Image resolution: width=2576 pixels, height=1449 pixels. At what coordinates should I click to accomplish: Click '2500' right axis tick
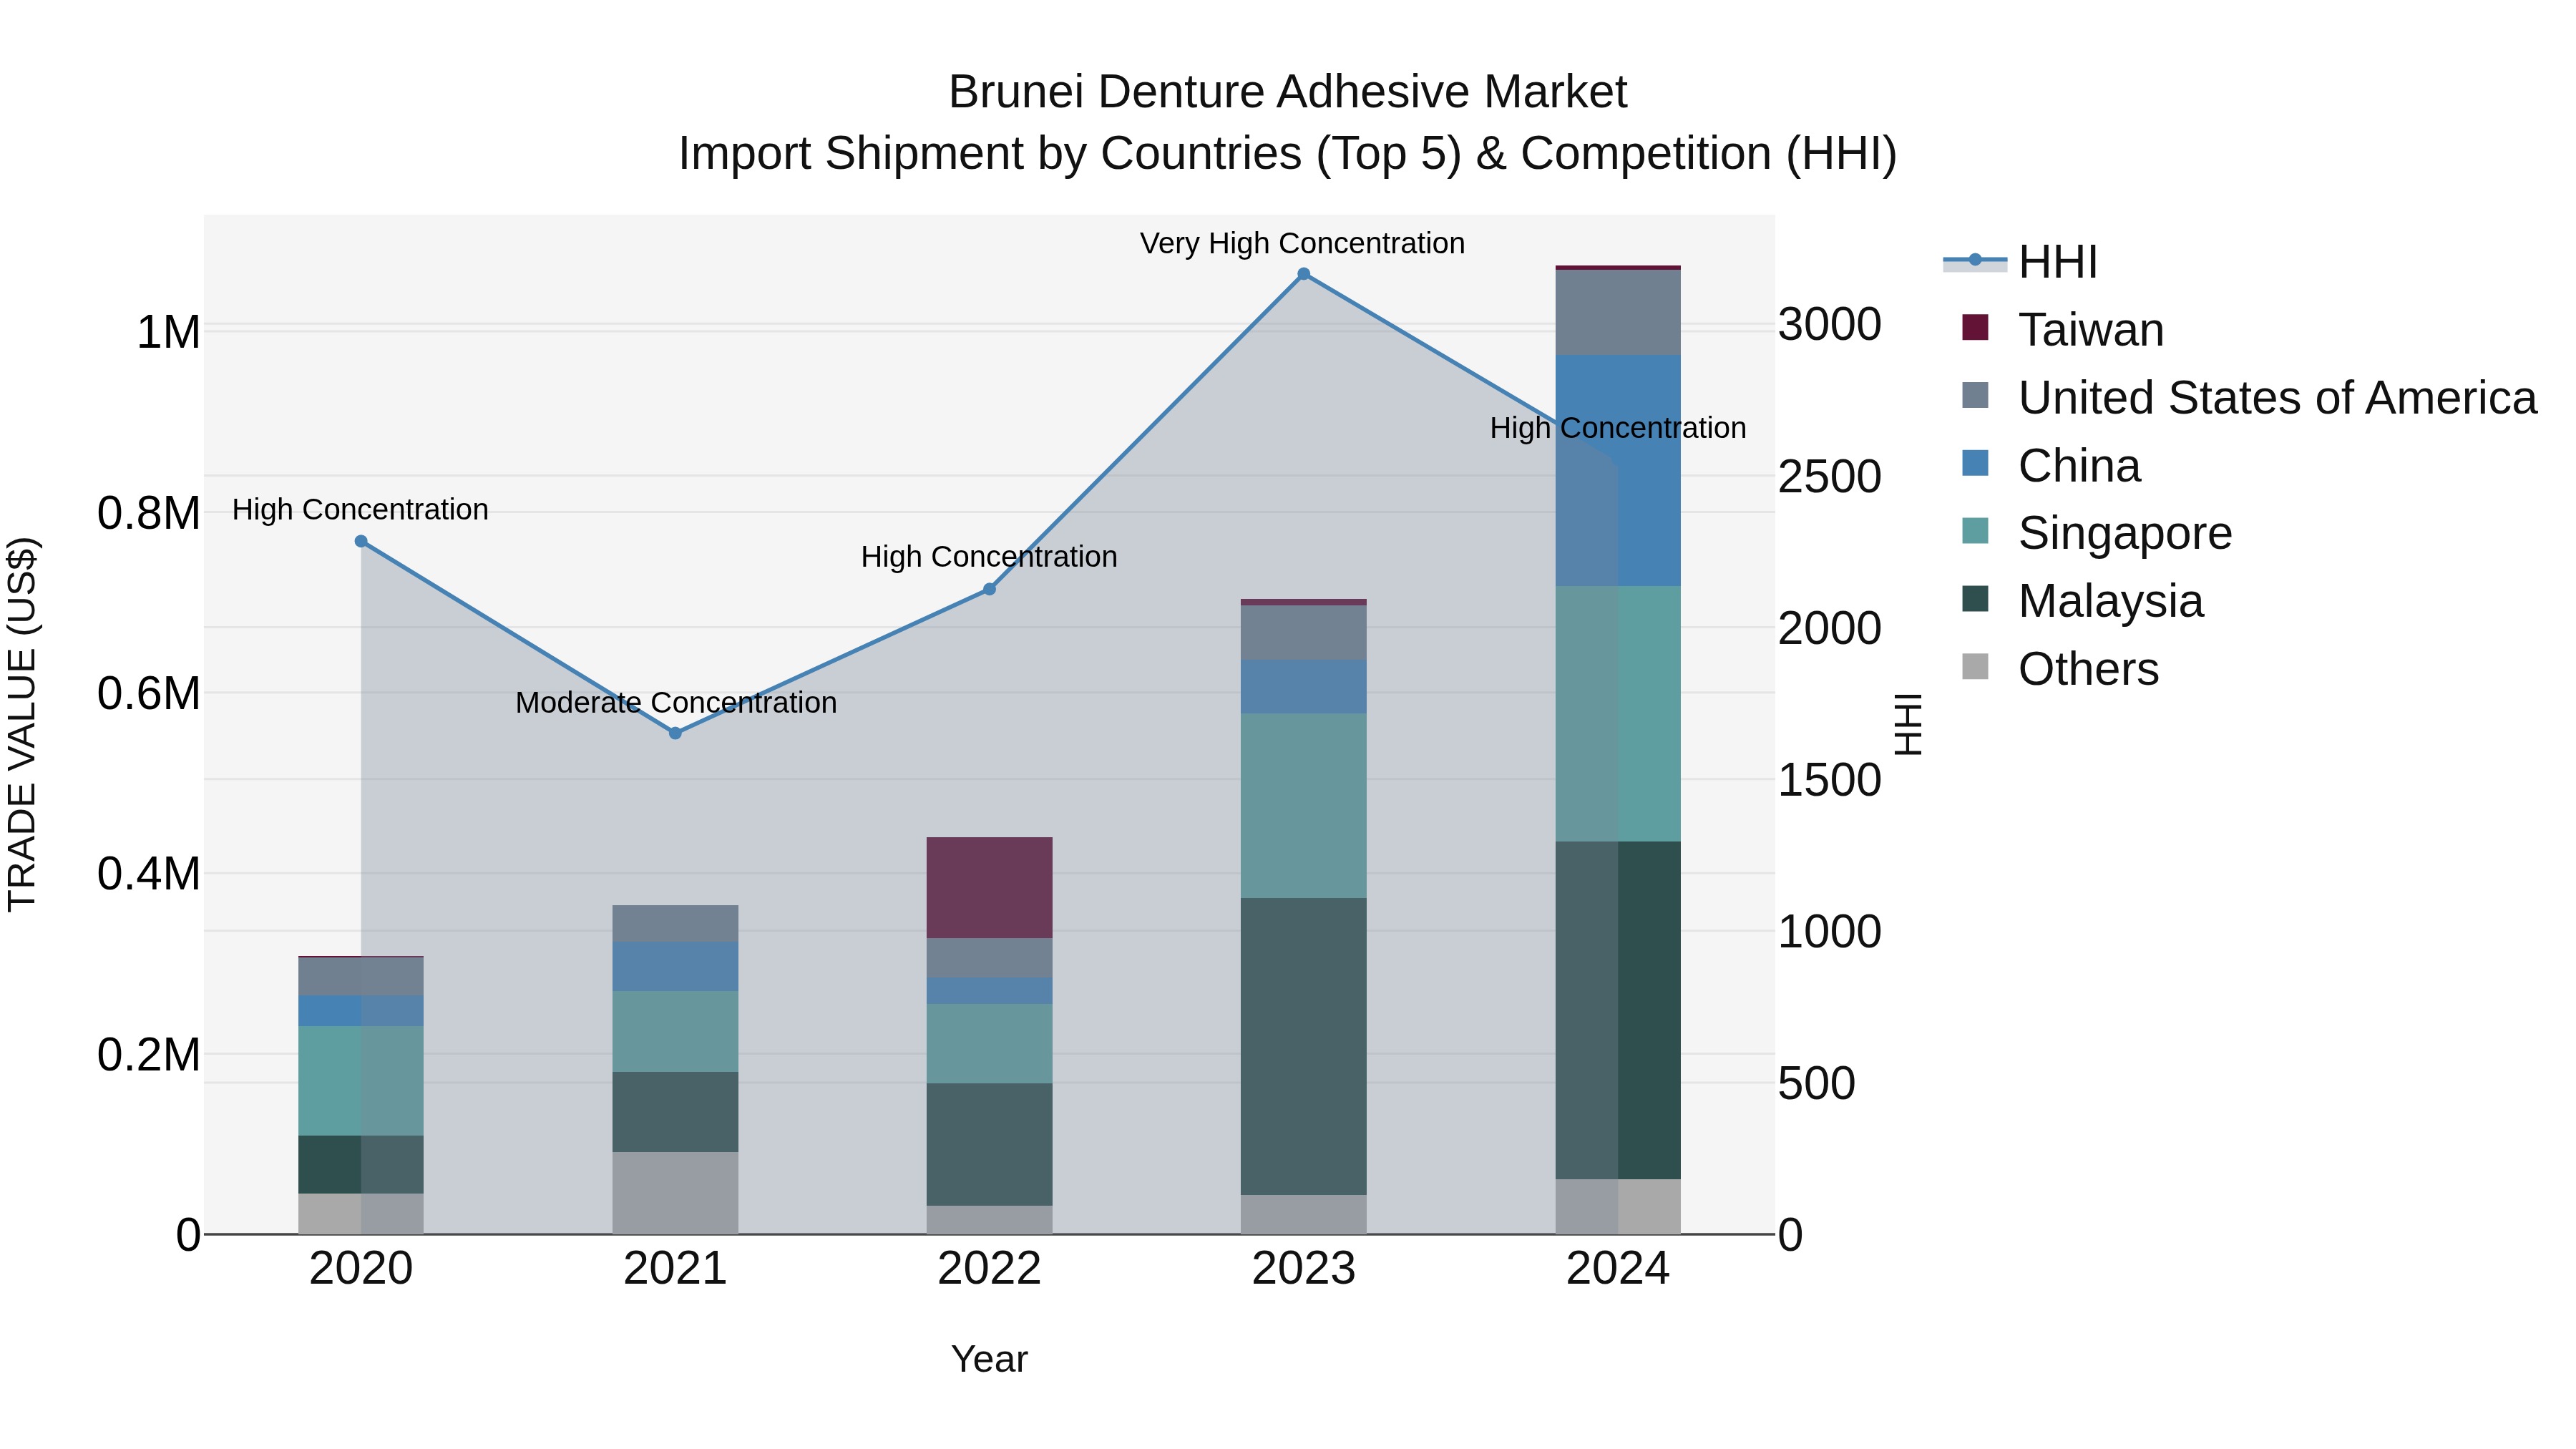[x=1830, y=476]
